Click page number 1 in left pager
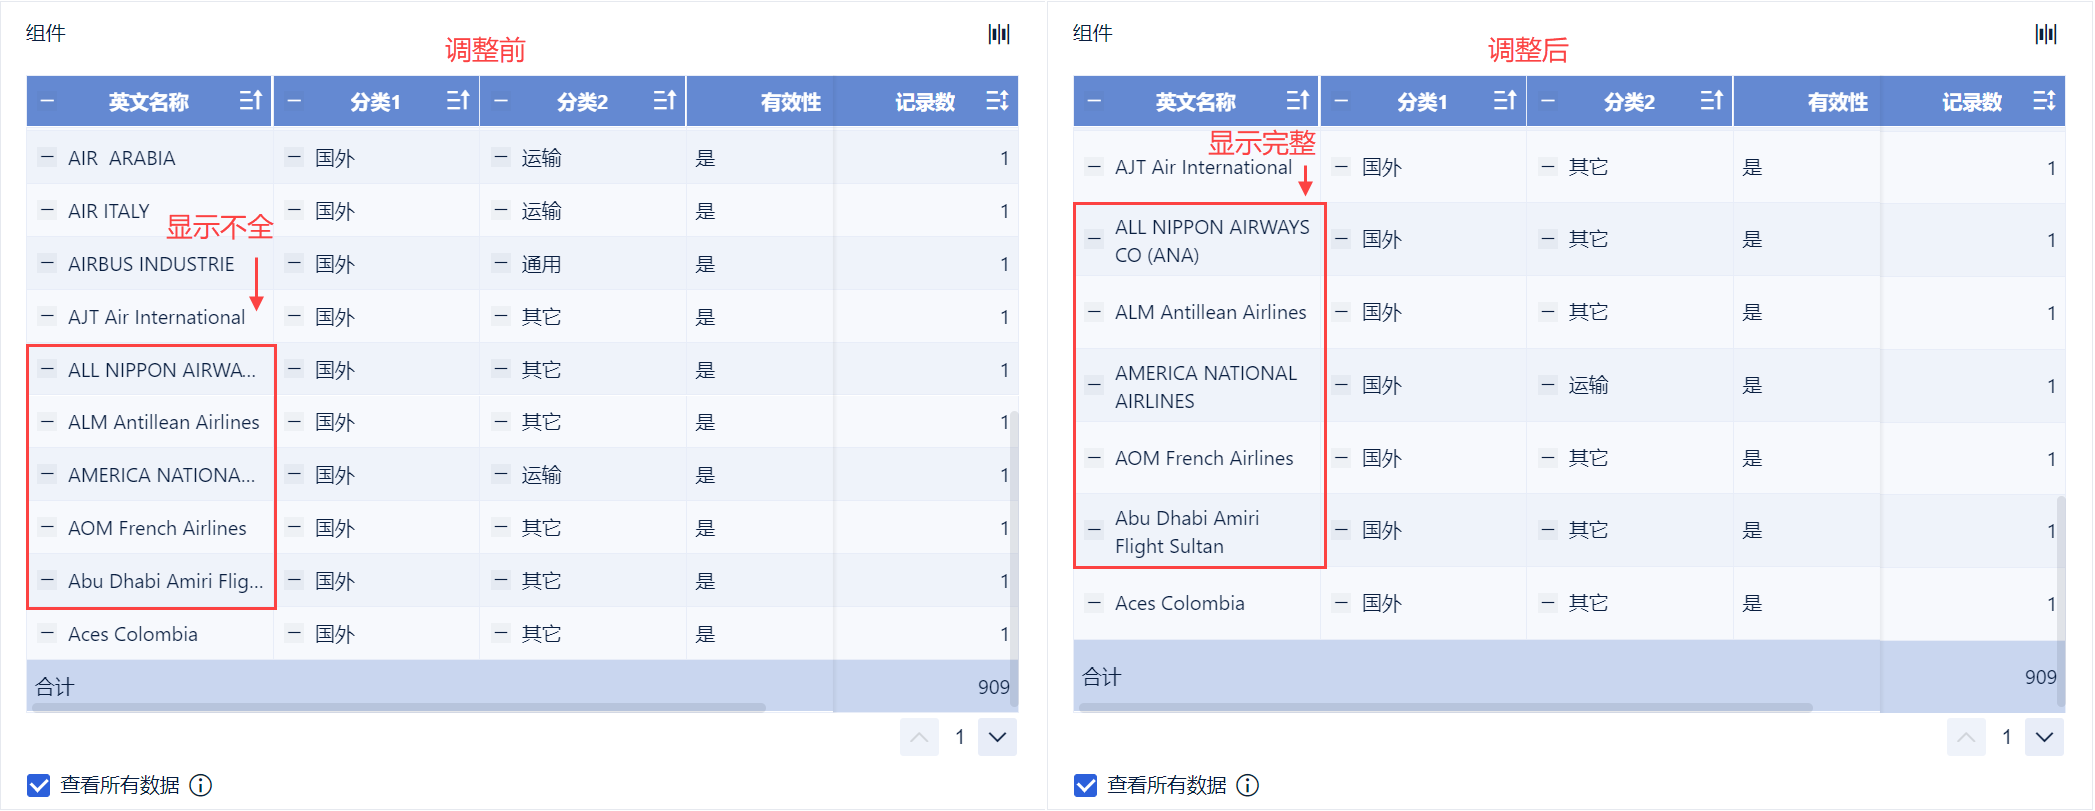Viewport: 2095px width, 811px height. (959, 737)
